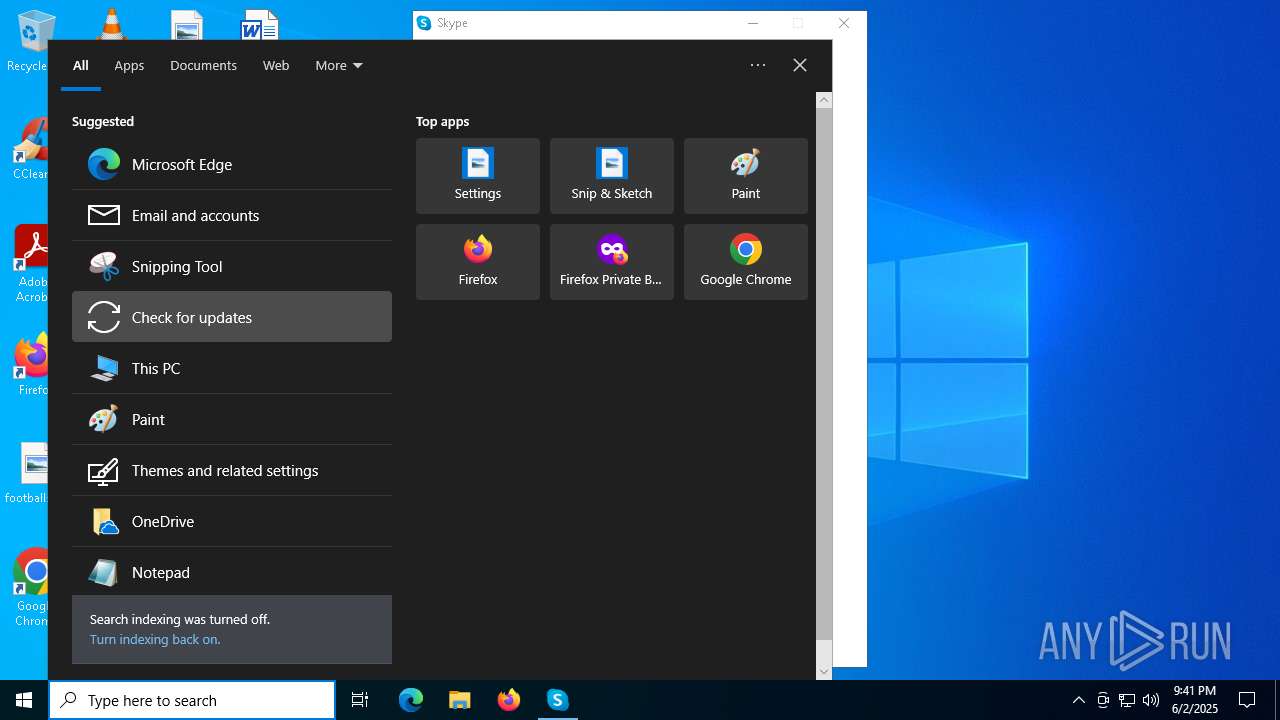The height and width of the screenshot is (720, 1280).
Task: Open Task View on taskbar
Action: tap(360, 700)
